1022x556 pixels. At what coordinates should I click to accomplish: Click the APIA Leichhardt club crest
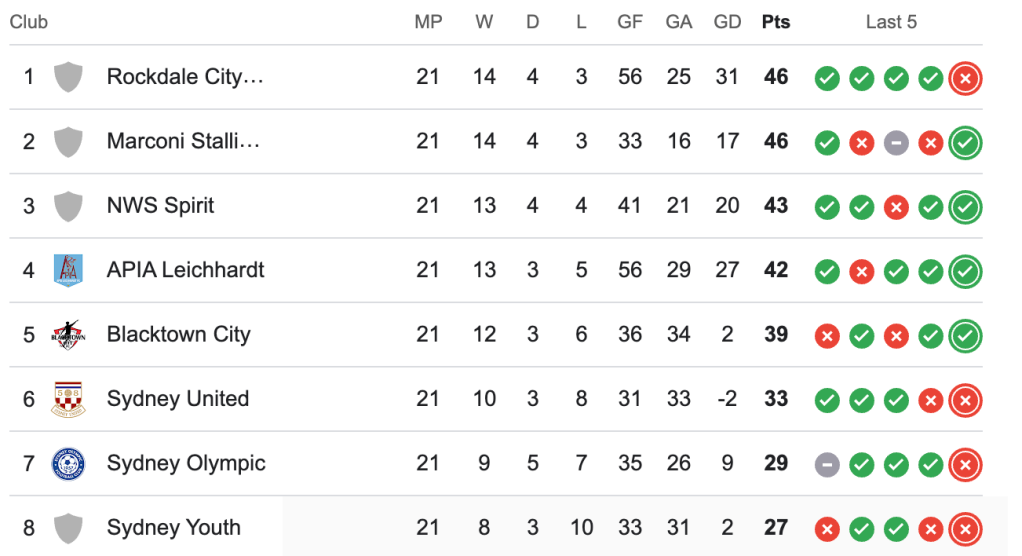(x=68, y=270)
